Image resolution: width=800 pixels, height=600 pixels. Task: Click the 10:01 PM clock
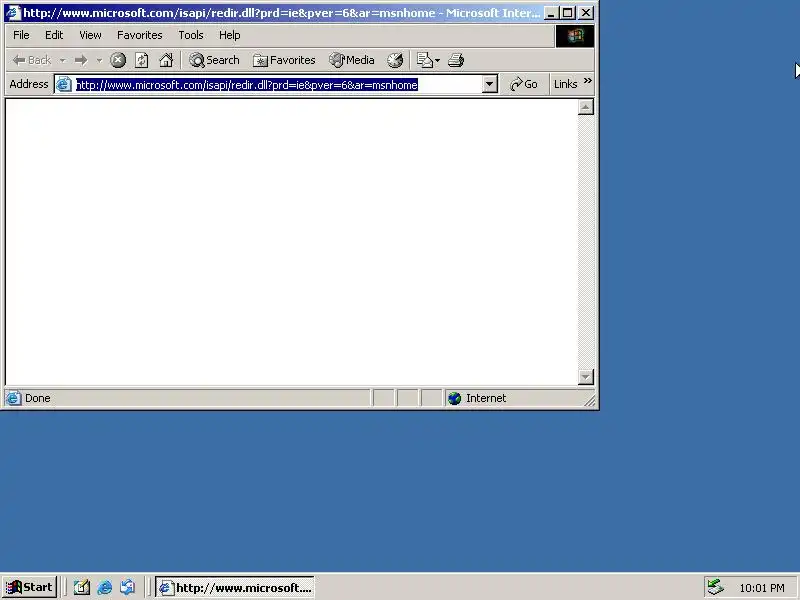pos(762,588)
